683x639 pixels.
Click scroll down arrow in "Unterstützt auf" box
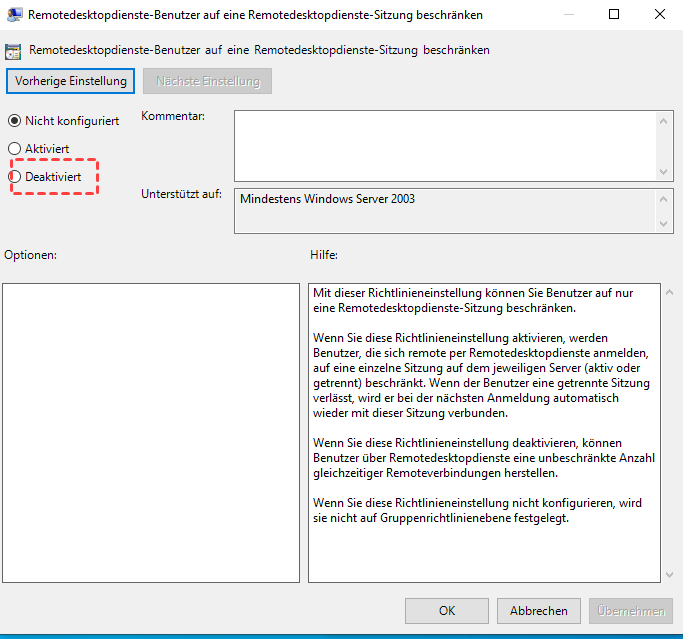667,224
